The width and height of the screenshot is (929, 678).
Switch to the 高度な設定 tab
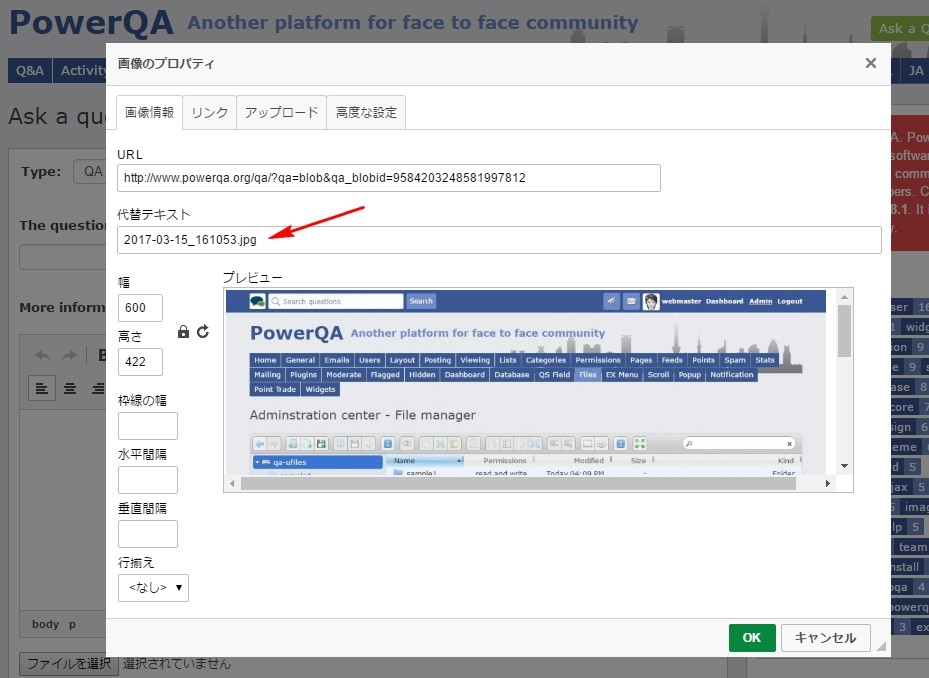pyautogui.click(x=366, y=112)
